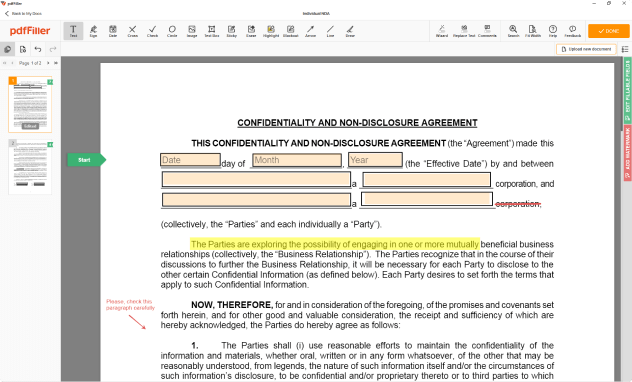The image size is (632, 382).
Task: Open the Help icon
Action: (553, 31)
